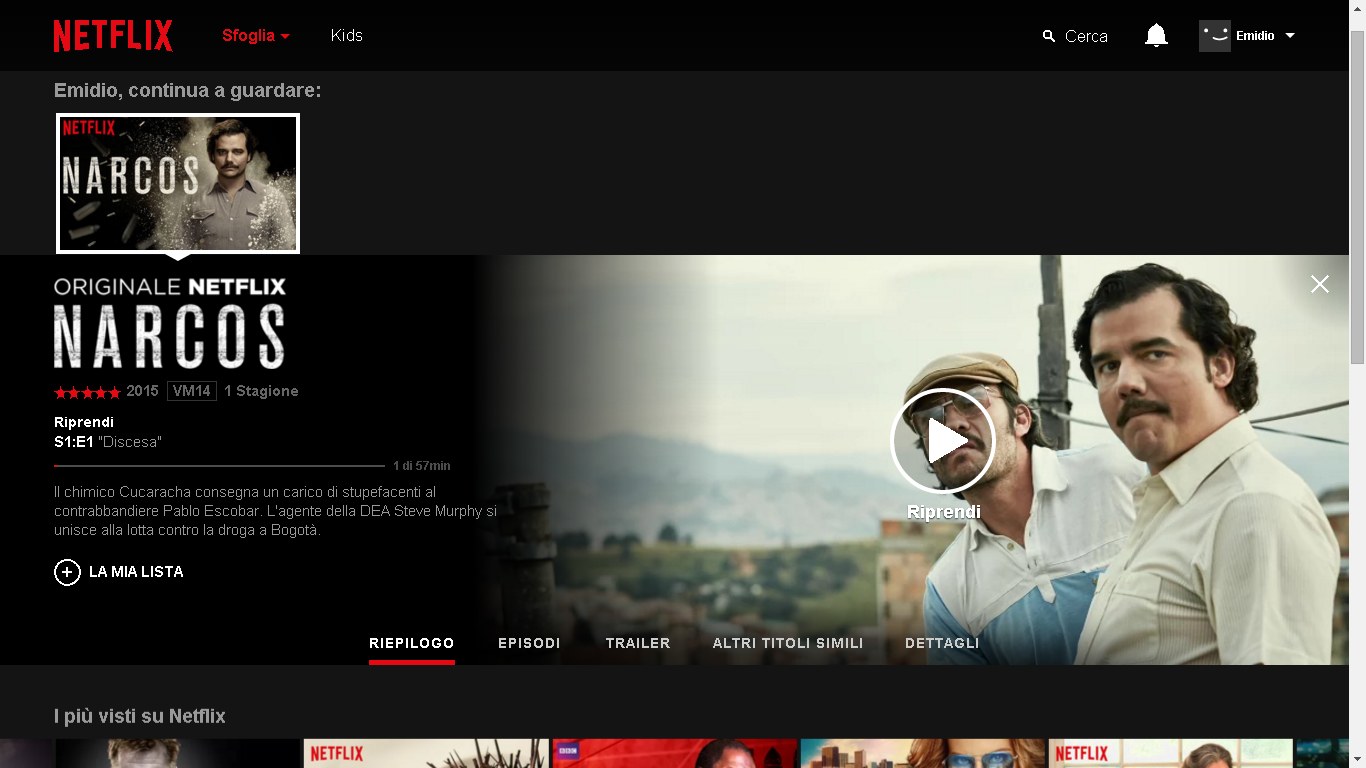This screenshot has height=768, width=1366.
Task: Click the large play button on Narcos
Action: click(943, 441)
